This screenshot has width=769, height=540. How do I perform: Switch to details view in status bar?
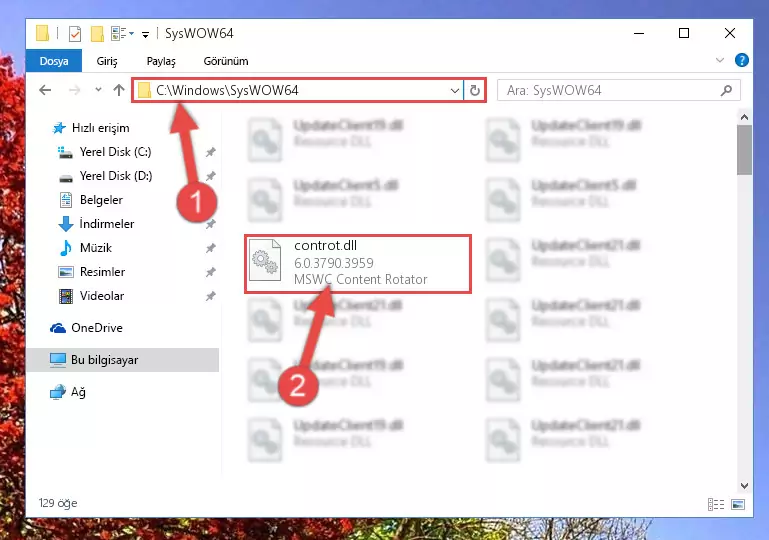716,504
